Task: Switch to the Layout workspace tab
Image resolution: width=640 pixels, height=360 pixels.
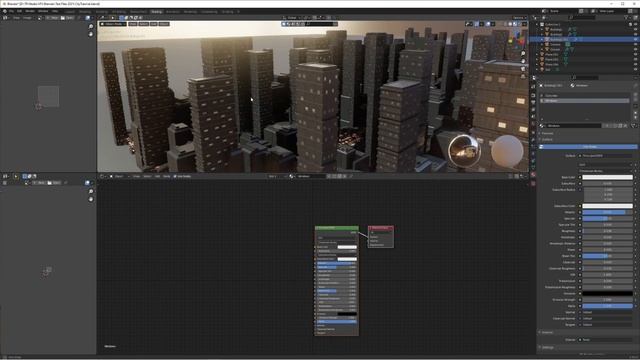Action: 69,11
